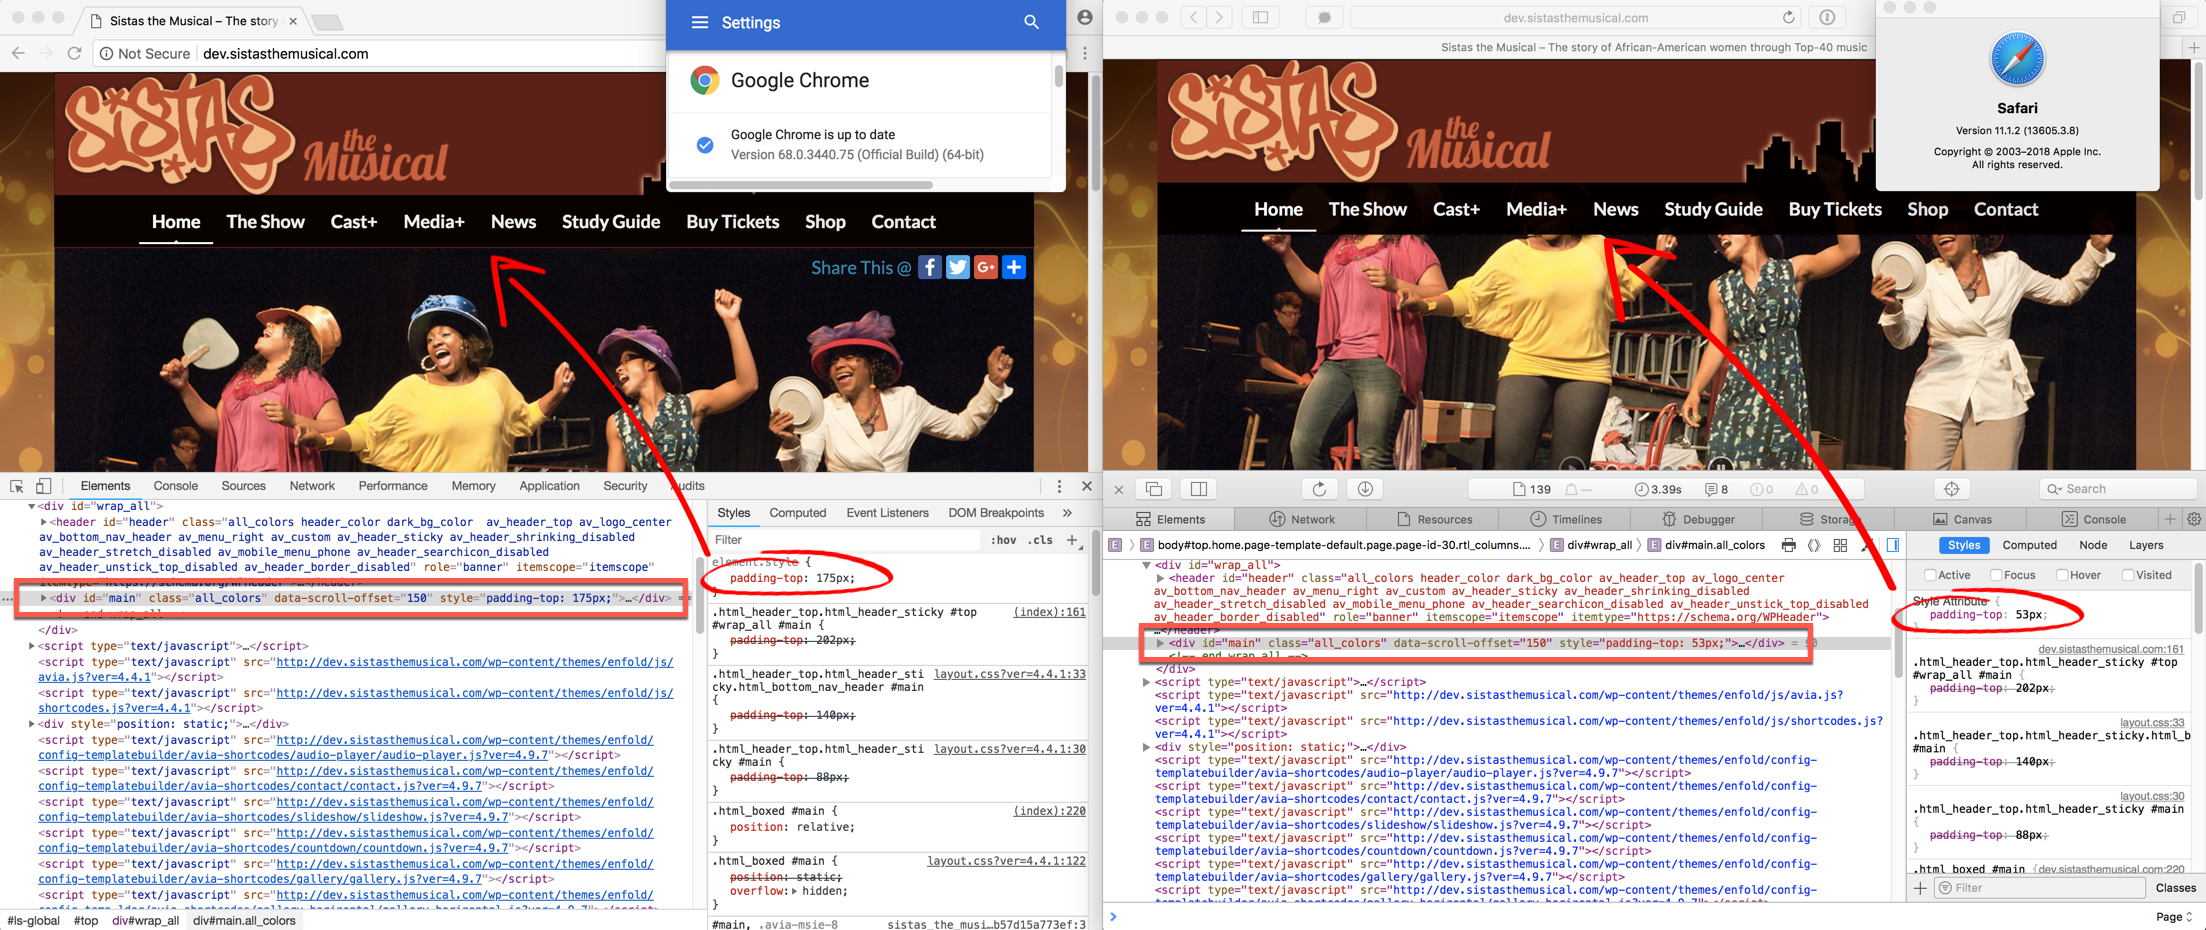Share via Google Plus icon in Chrome page
The image size is (2206, 930).
point(986,267)
